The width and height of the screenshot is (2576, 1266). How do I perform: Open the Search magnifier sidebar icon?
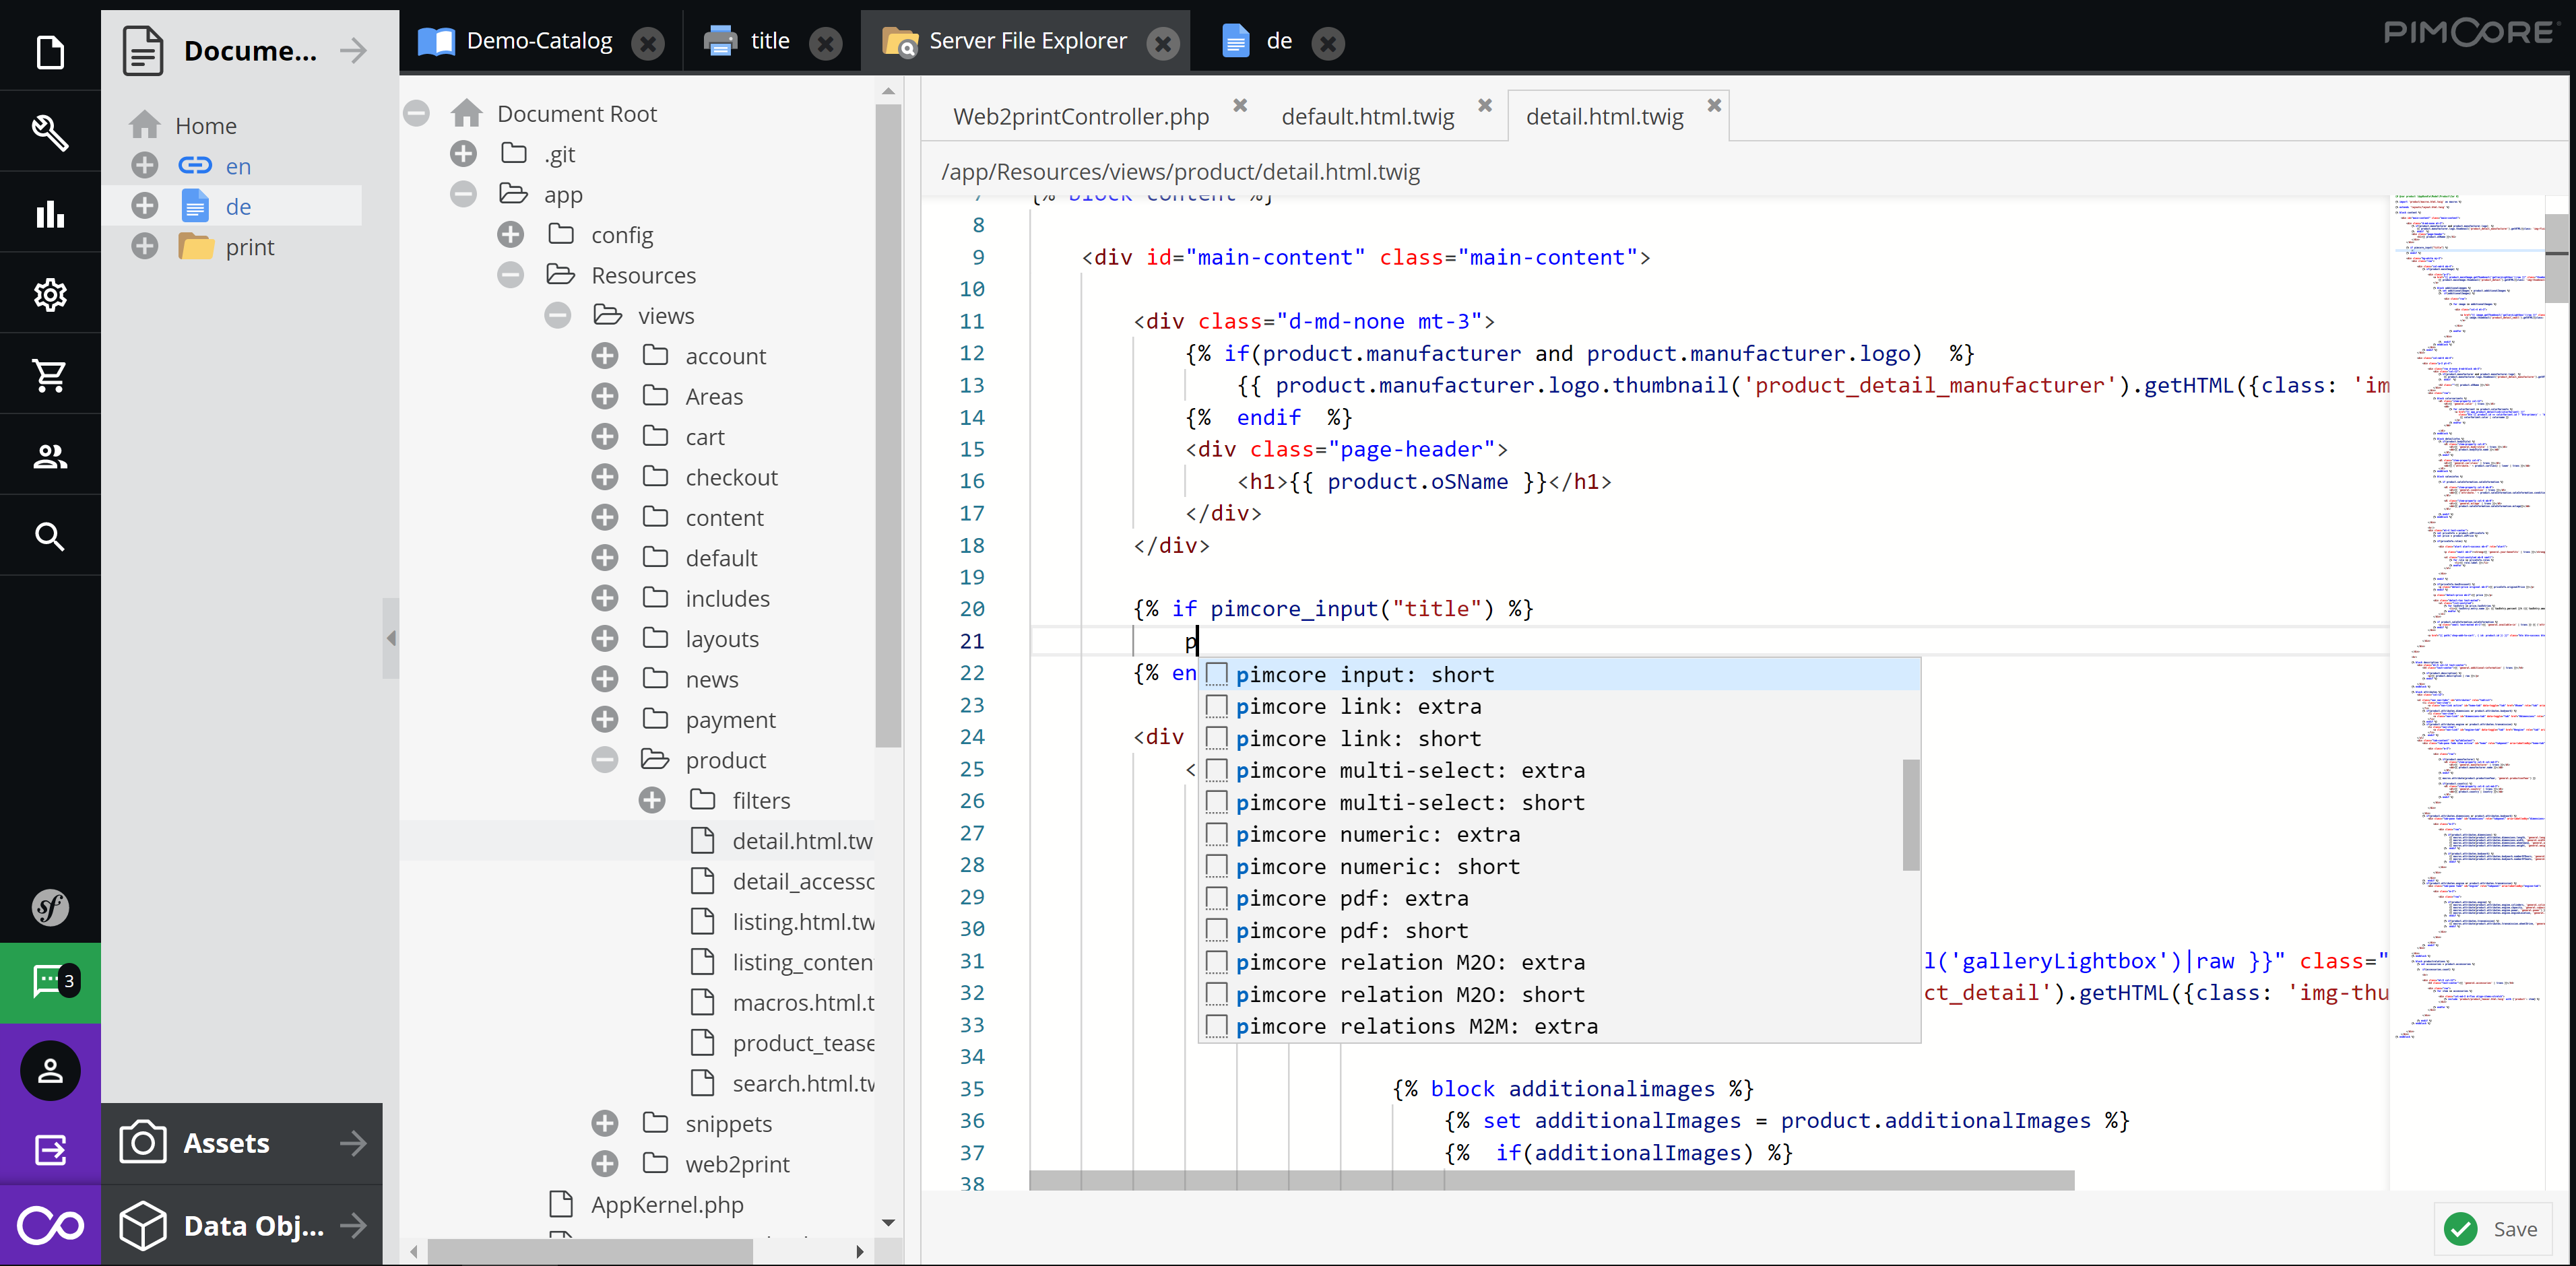click(x=50, y=537)
